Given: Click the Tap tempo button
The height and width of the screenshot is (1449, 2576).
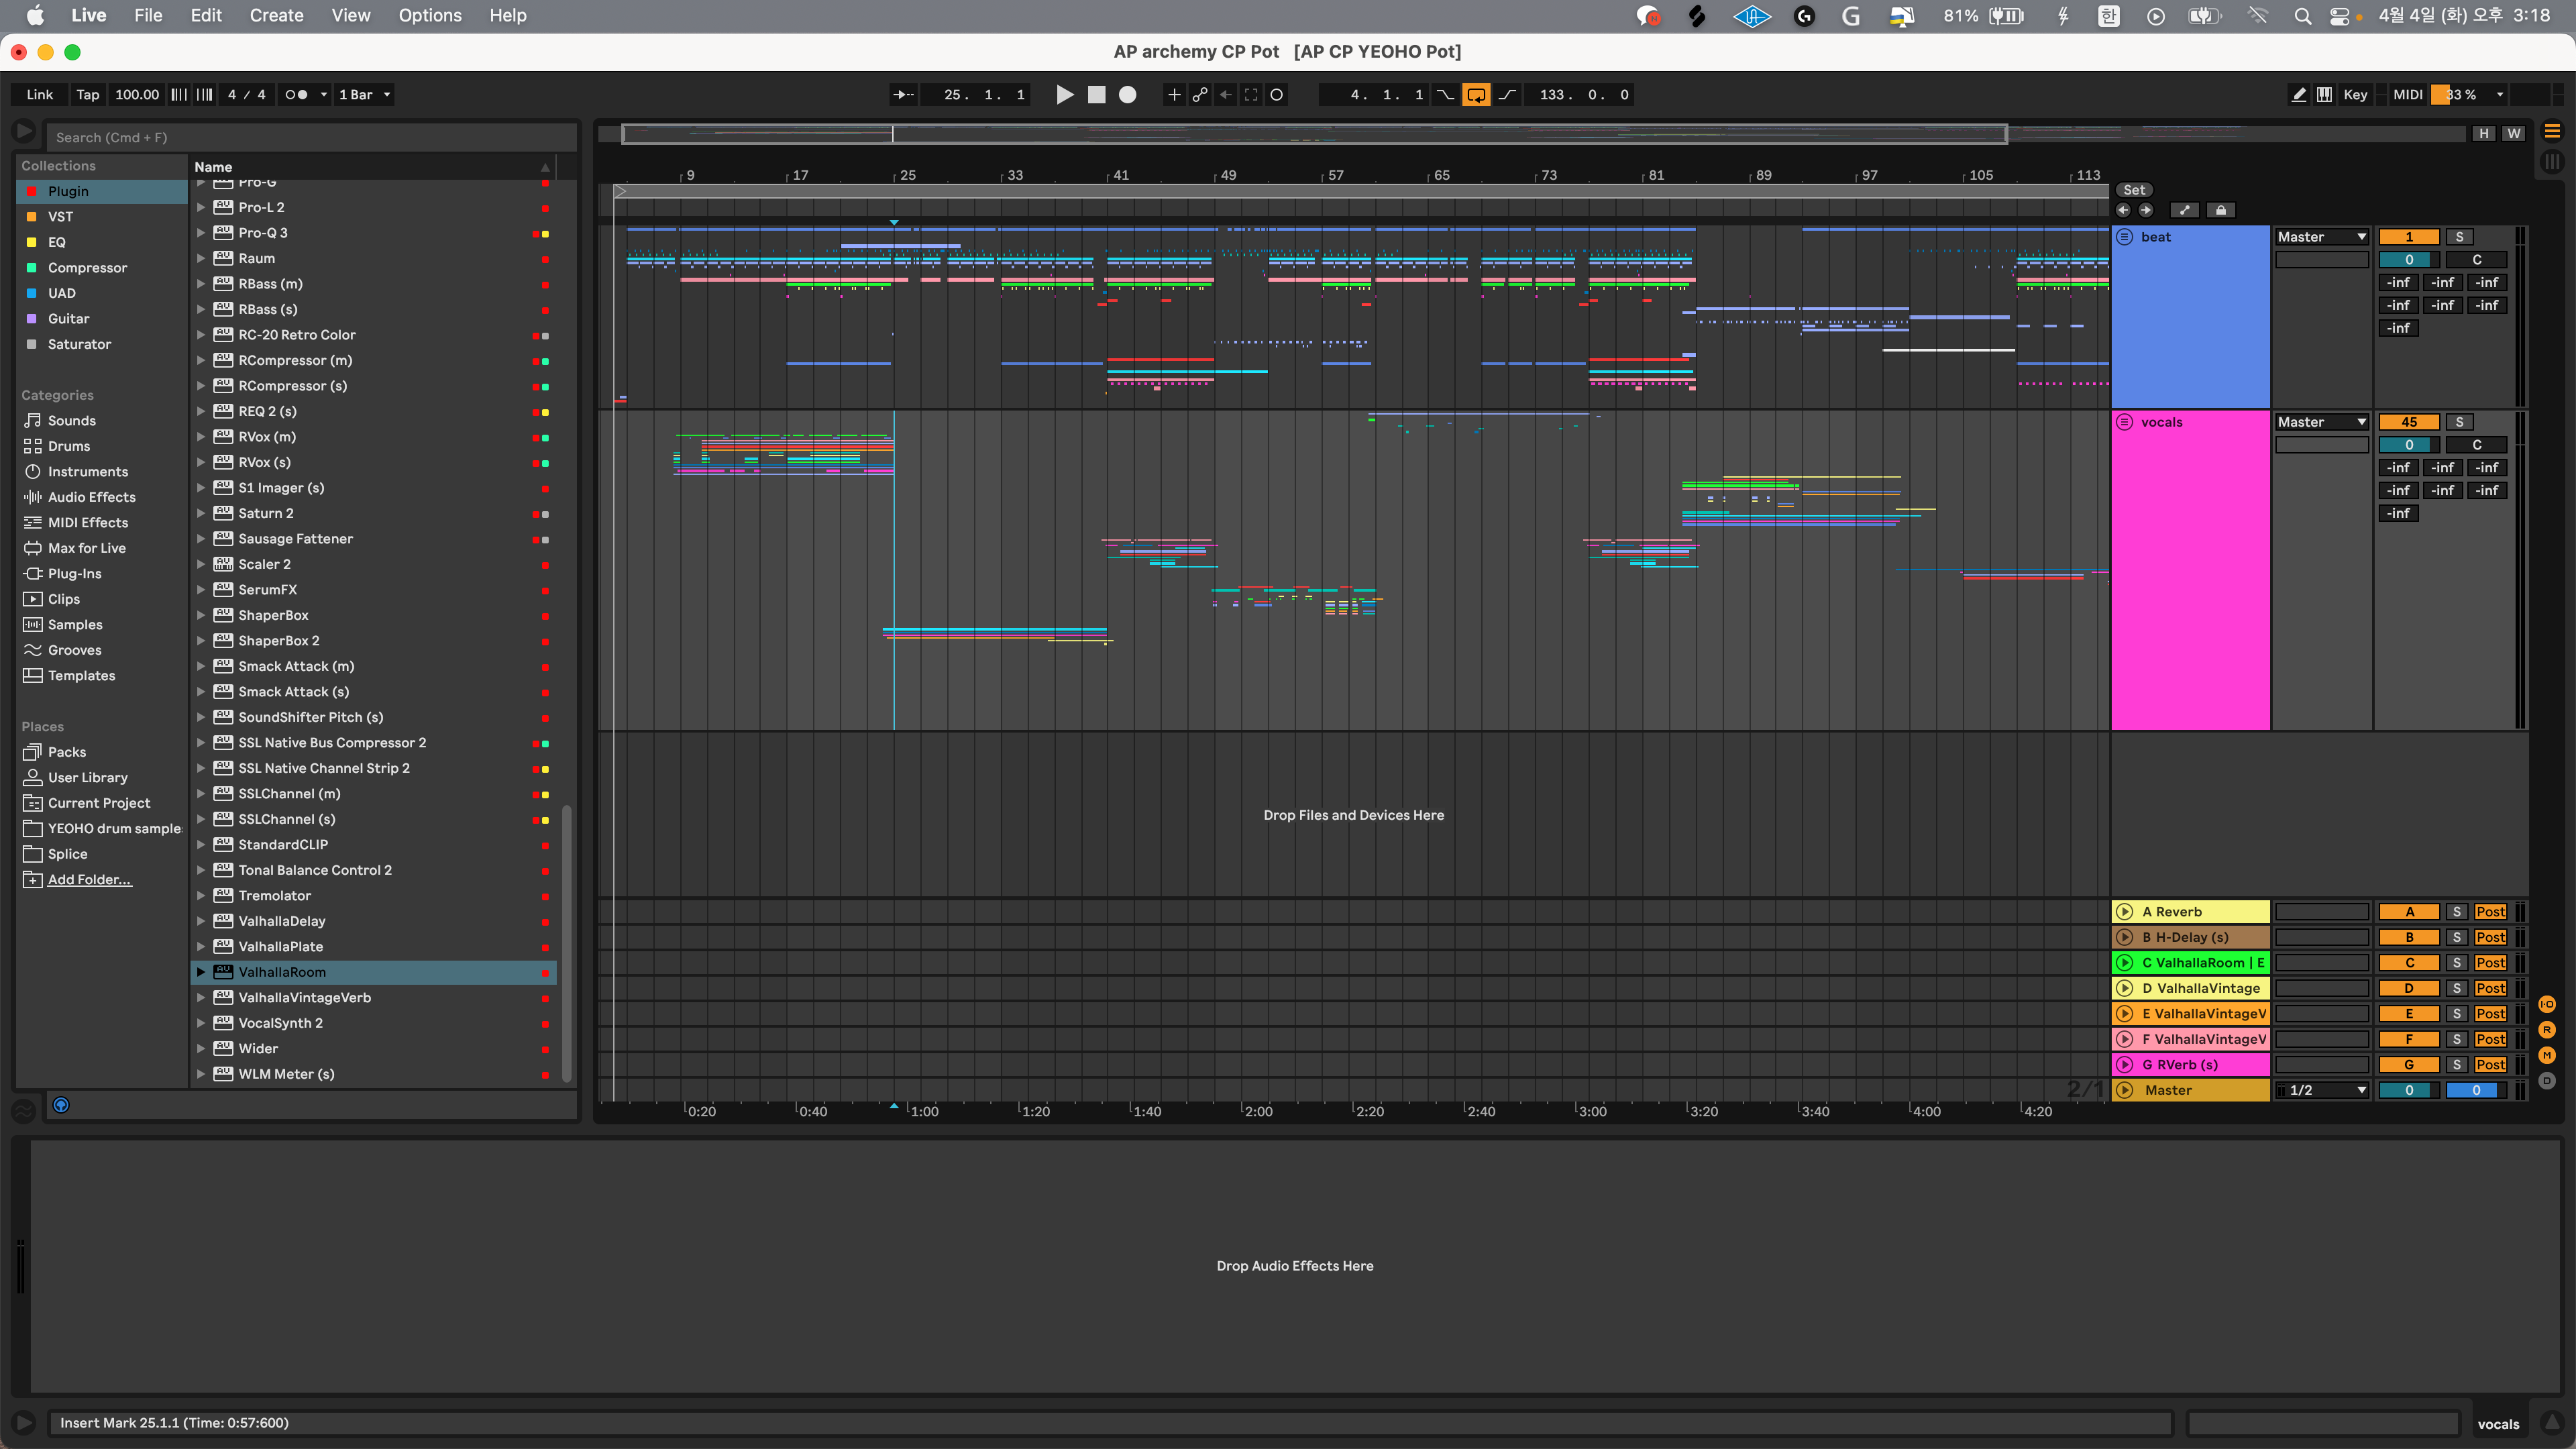Looking at the screenshot, I should click(88, 95).
